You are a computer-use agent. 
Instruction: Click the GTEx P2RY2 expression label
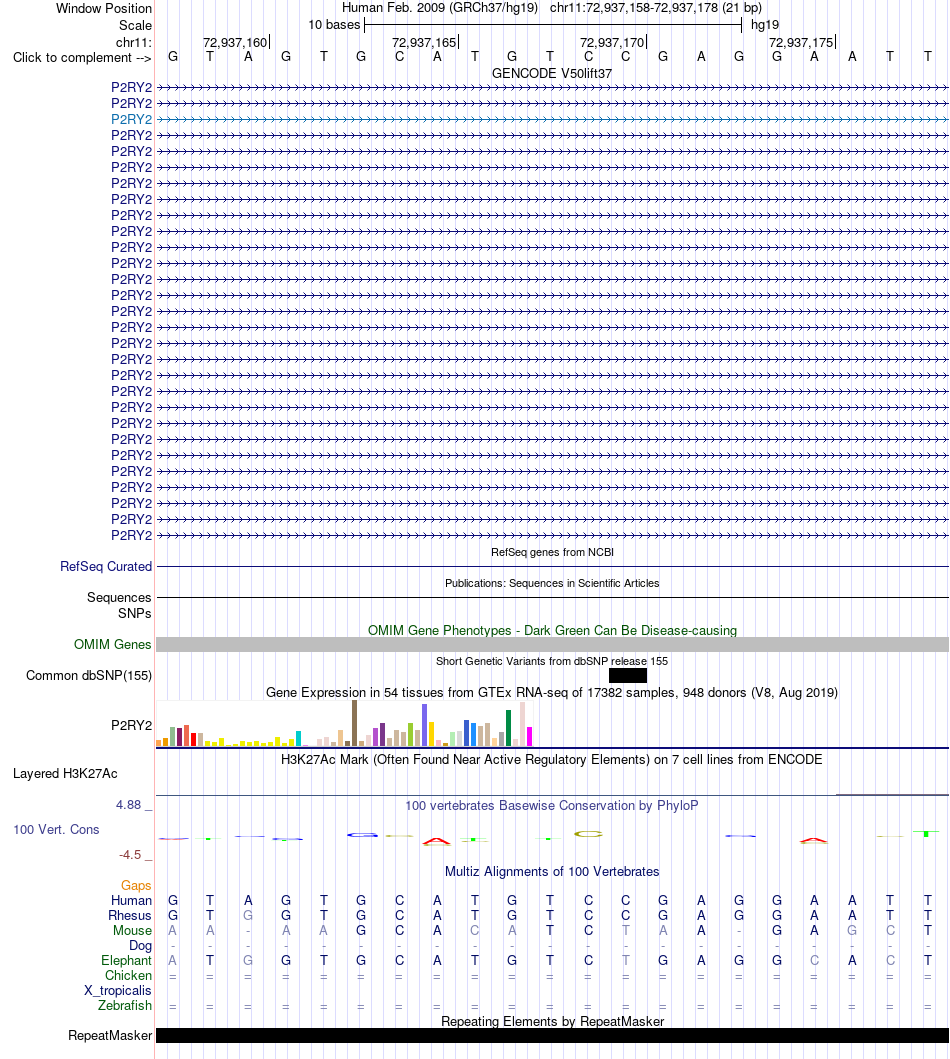pyautogui.click(x=132, y=725)
